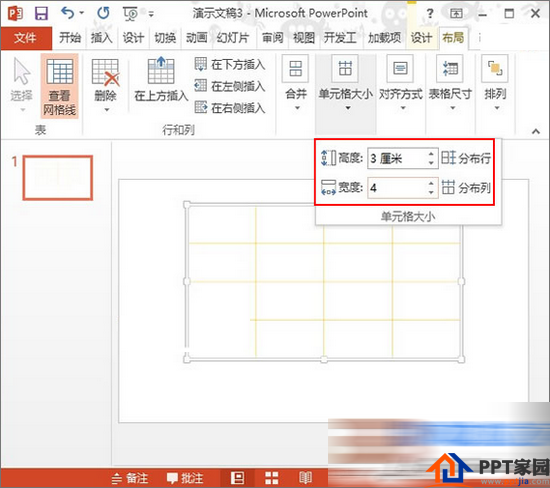
Task: Click Insert Below (在下方插入) command
Action: [x=229, y=65]
